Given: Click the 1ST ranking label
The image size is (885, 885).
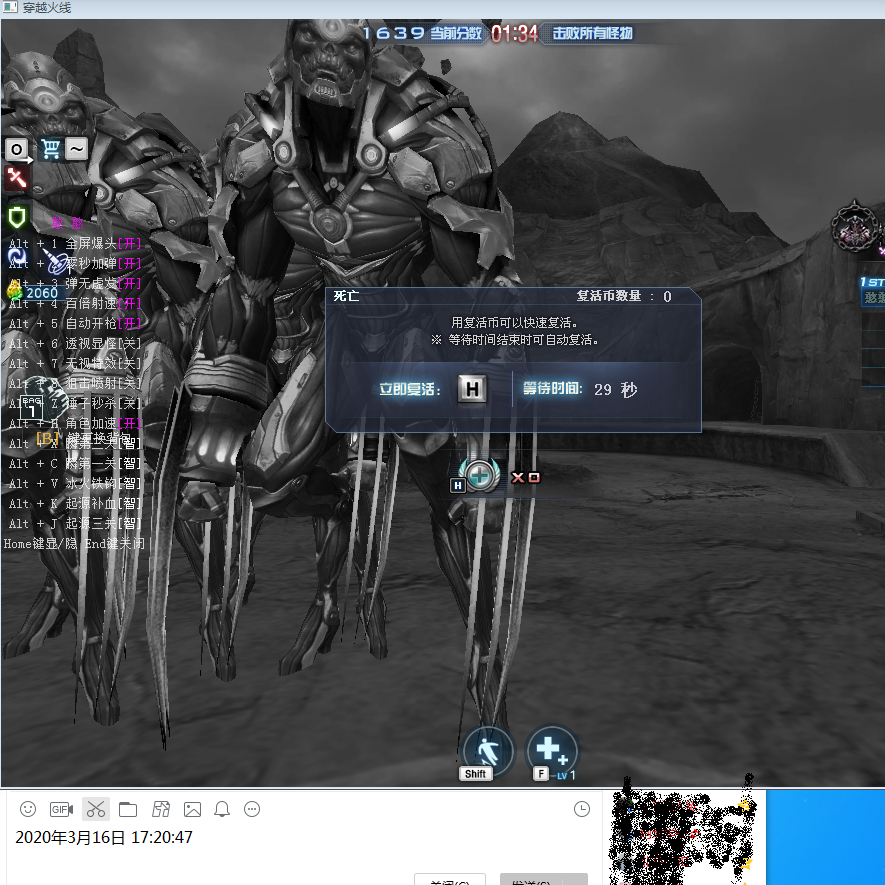Looking at the screenshot, I should [x=872, y=282].
